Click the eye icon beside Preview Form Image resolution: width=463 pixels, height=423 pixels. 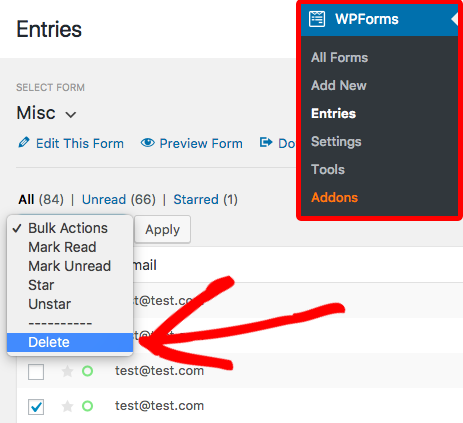coord(147,143)
